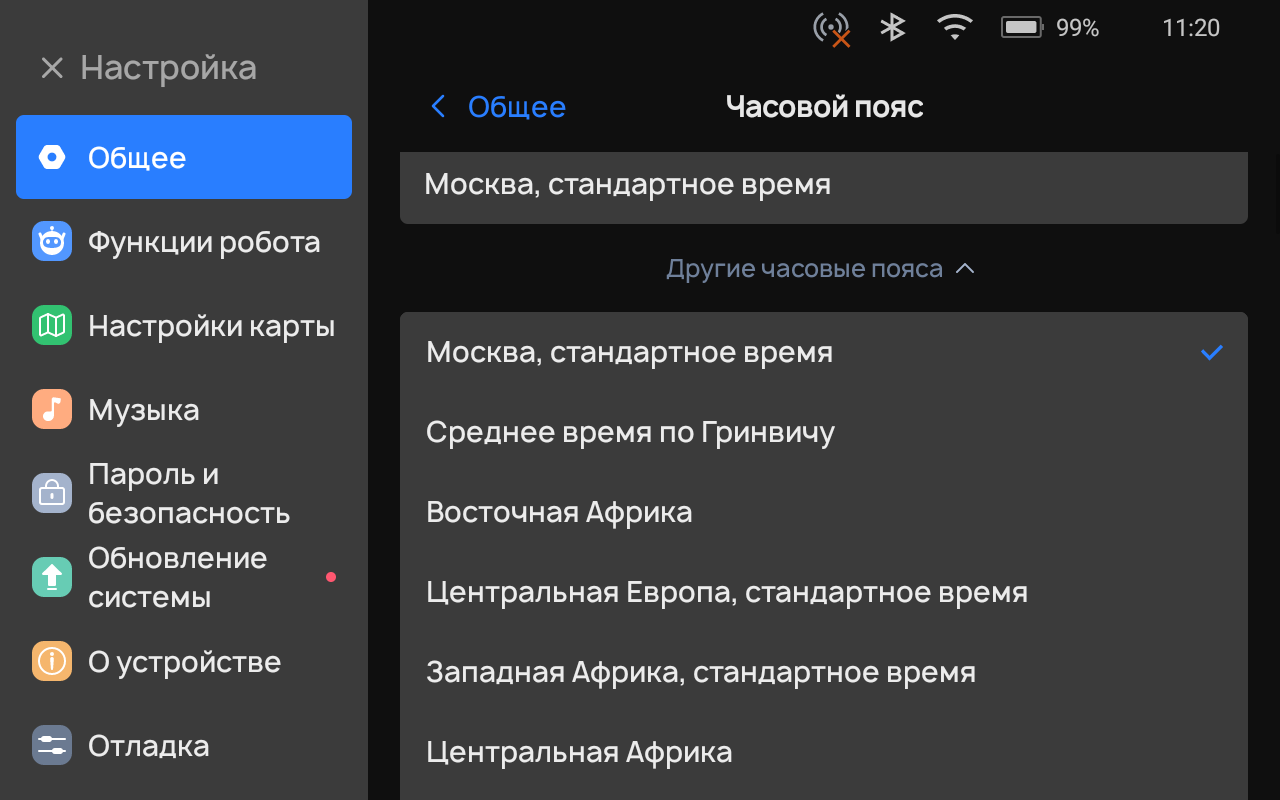Viewport: 1280px width, 800px height.
Task: Select Москва, стандартное время in the list
Action: tap(629, 352)
